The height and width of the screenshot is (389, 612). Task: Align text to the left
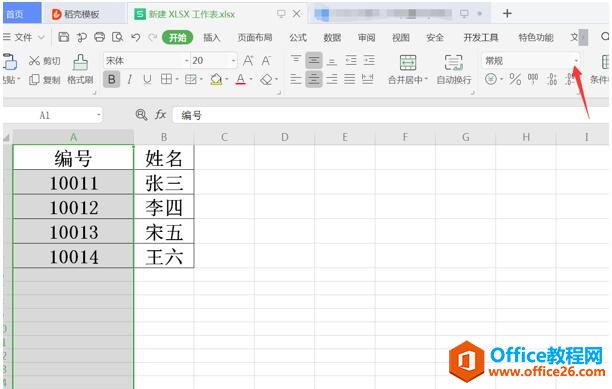click(296, 79)
